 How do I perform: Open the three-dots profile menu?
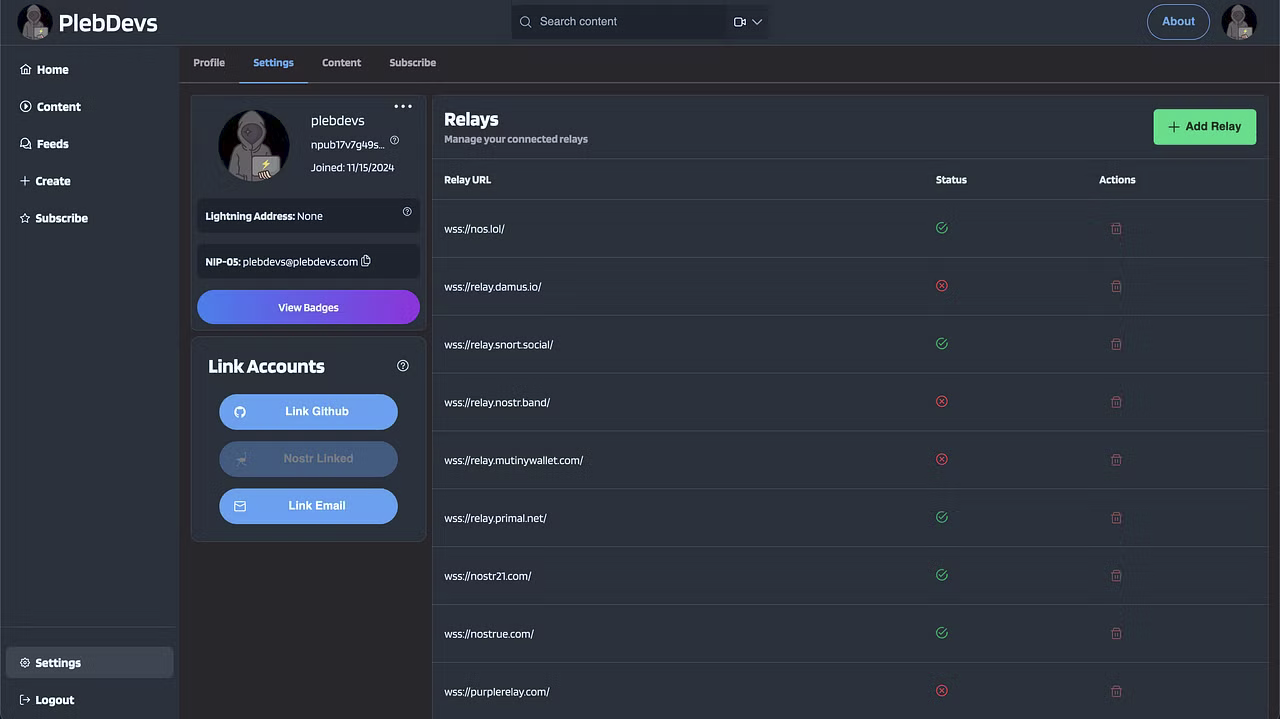[403, 106]
